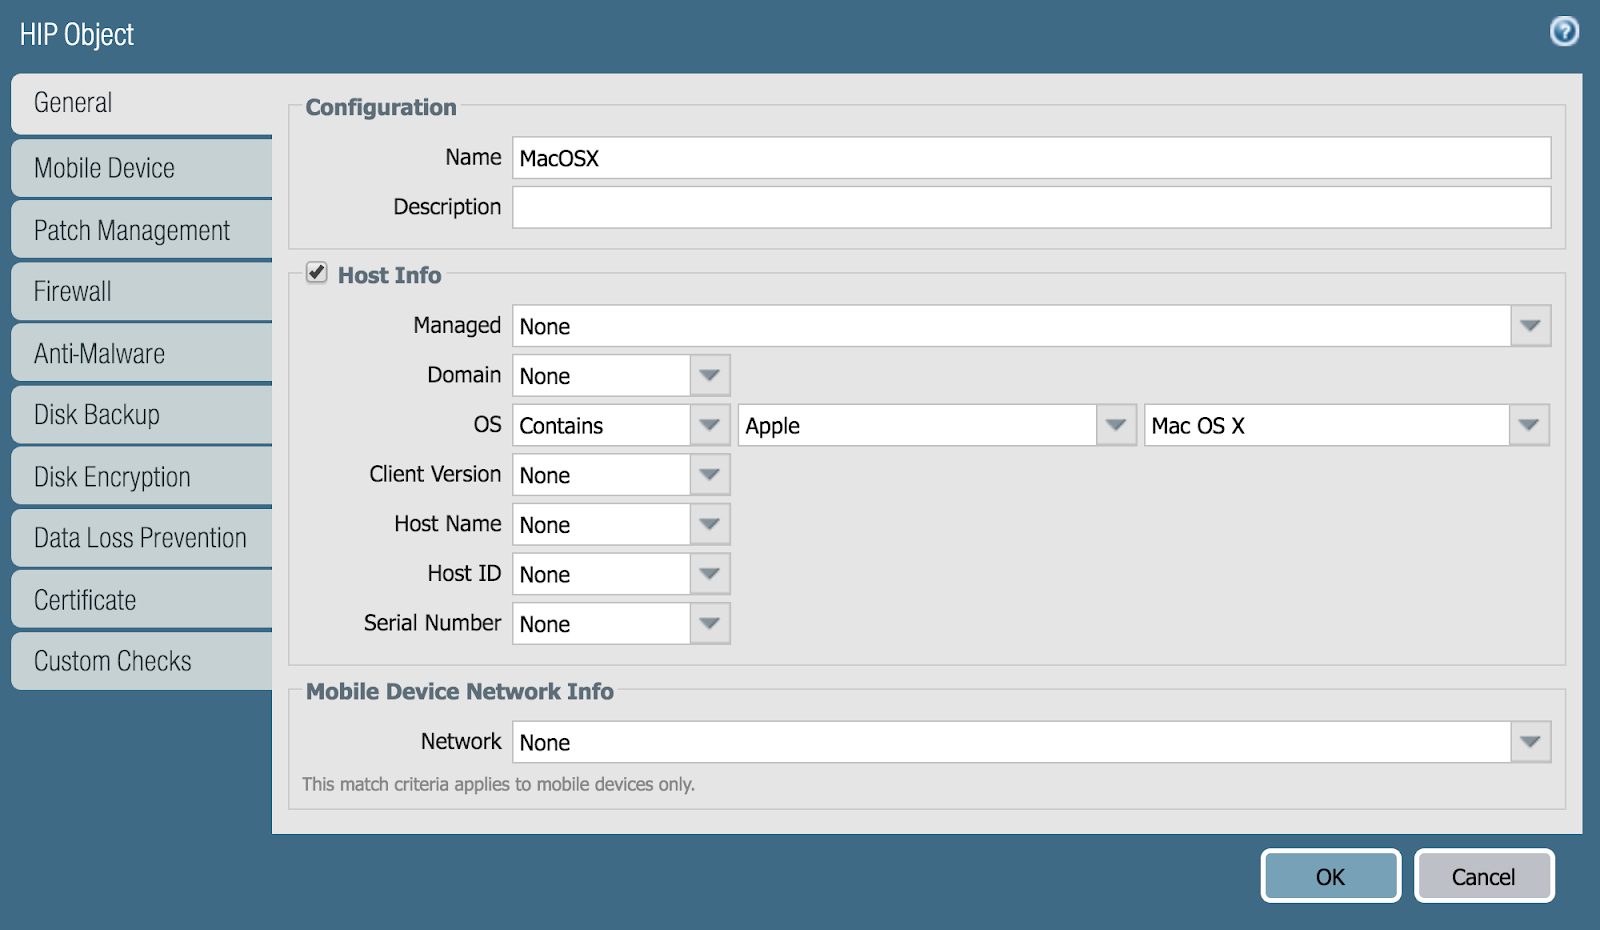Expand the Client Version dropdown arrow
The width and height of the screenshot is (1600, 930).
[x=710, y=475]
